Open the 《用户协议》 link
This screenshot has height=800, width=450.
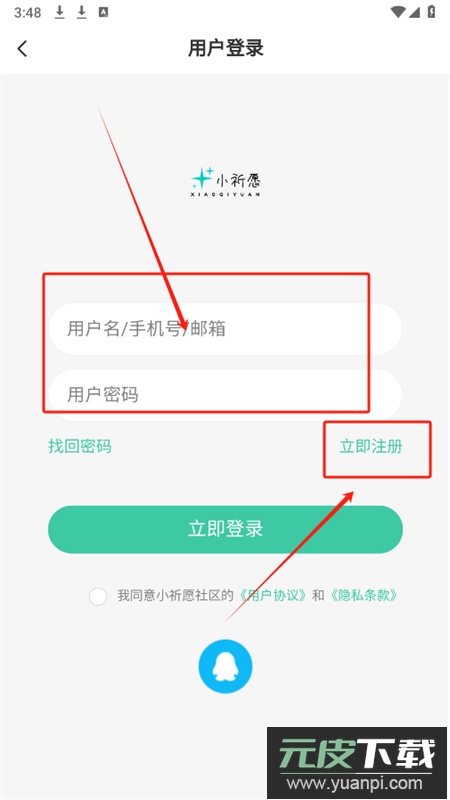274,595
